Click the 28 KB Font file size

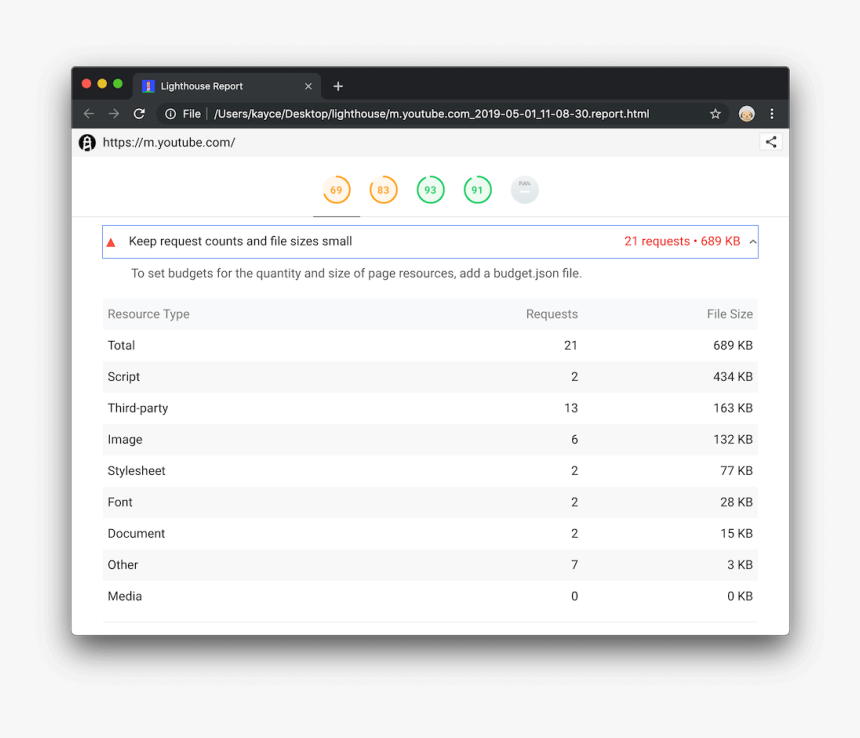(737, 502)
